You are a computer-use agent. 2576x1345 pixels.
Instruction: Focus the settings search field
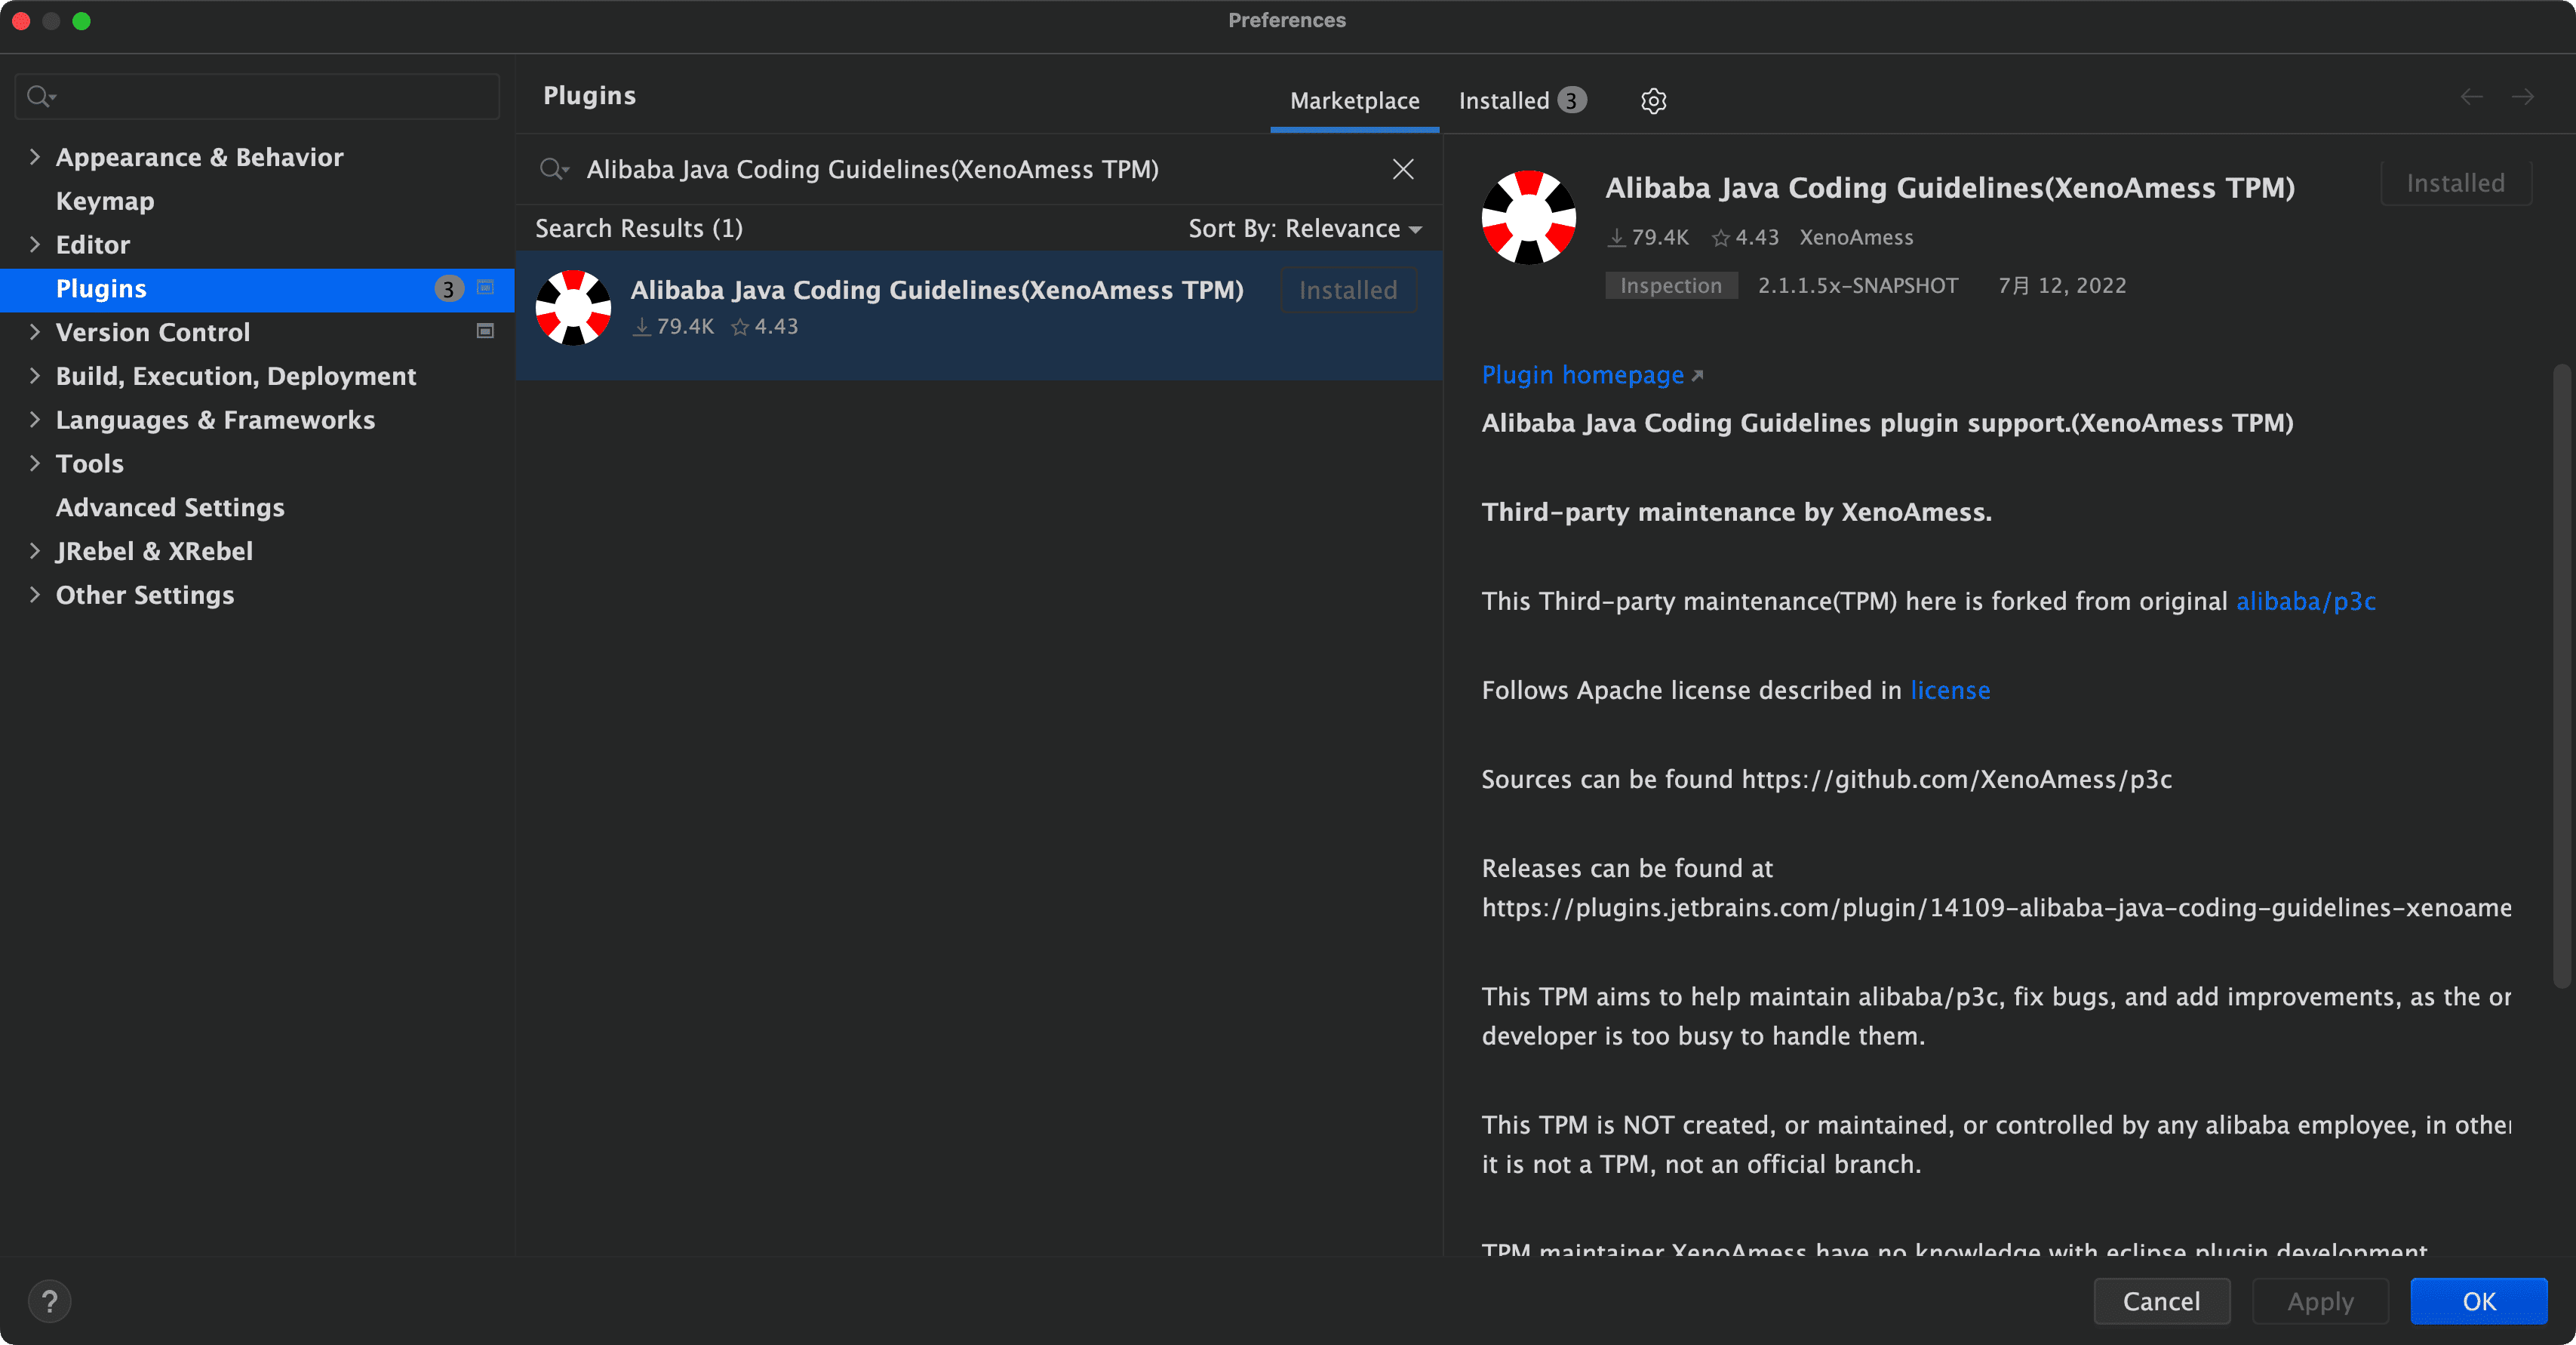coord(257,96)
